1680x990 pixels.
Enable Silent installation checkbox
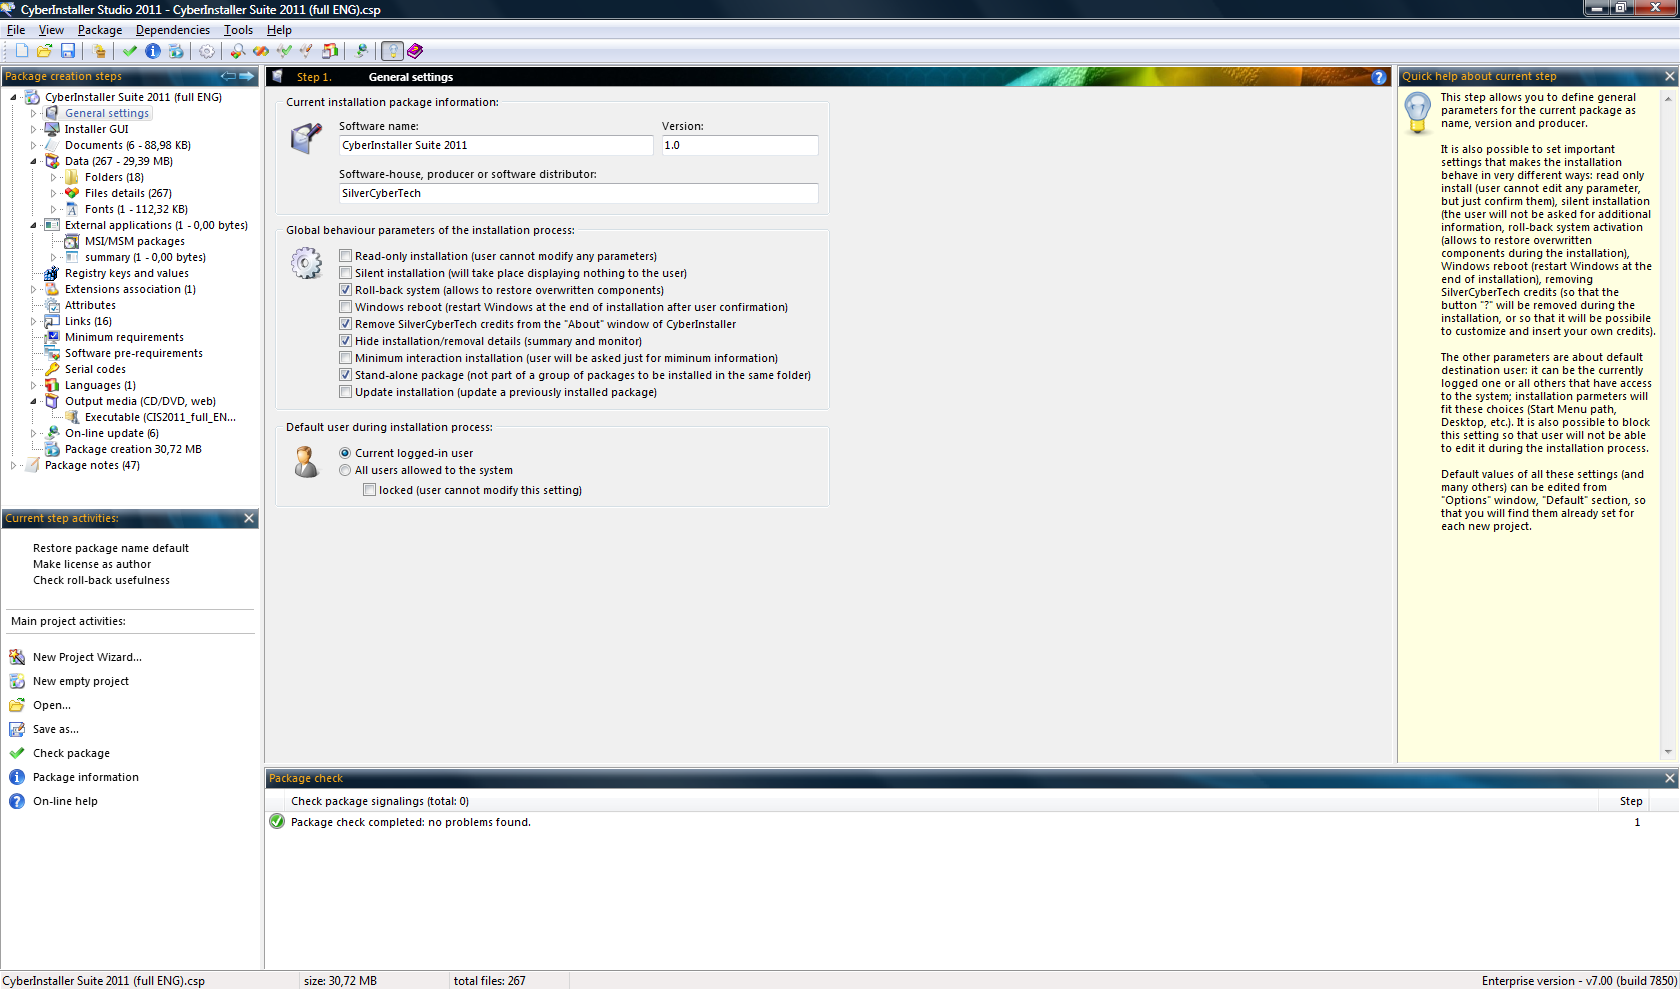coord(345,273)
